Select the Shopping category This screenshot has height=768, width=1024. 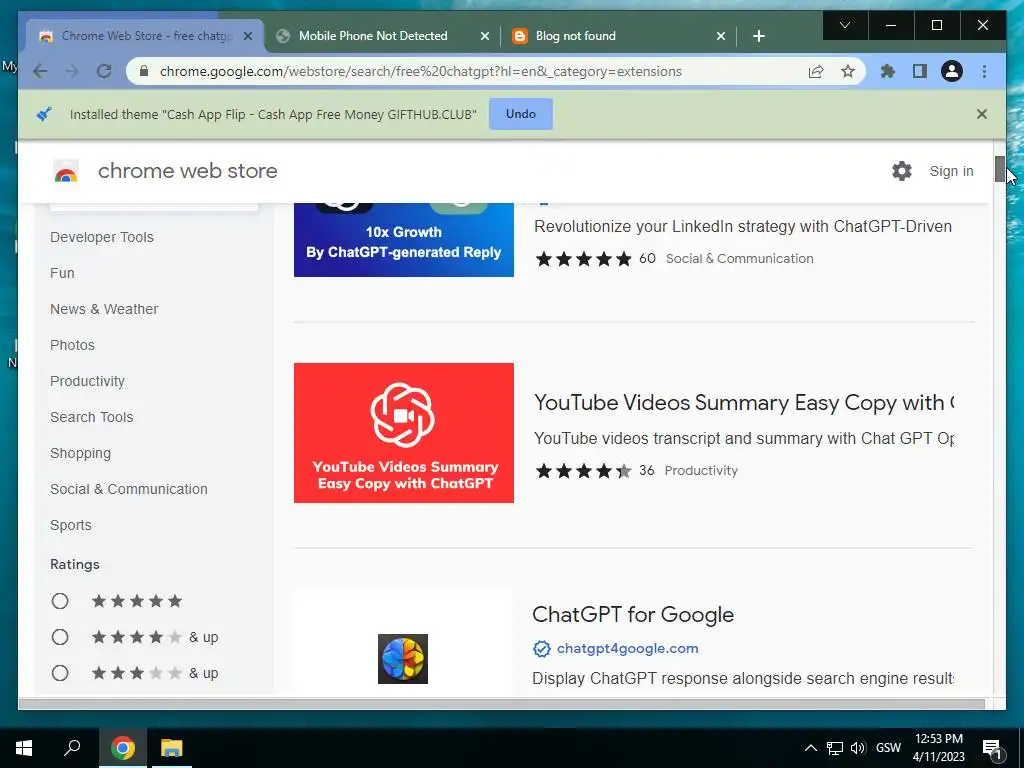(80, 453)
